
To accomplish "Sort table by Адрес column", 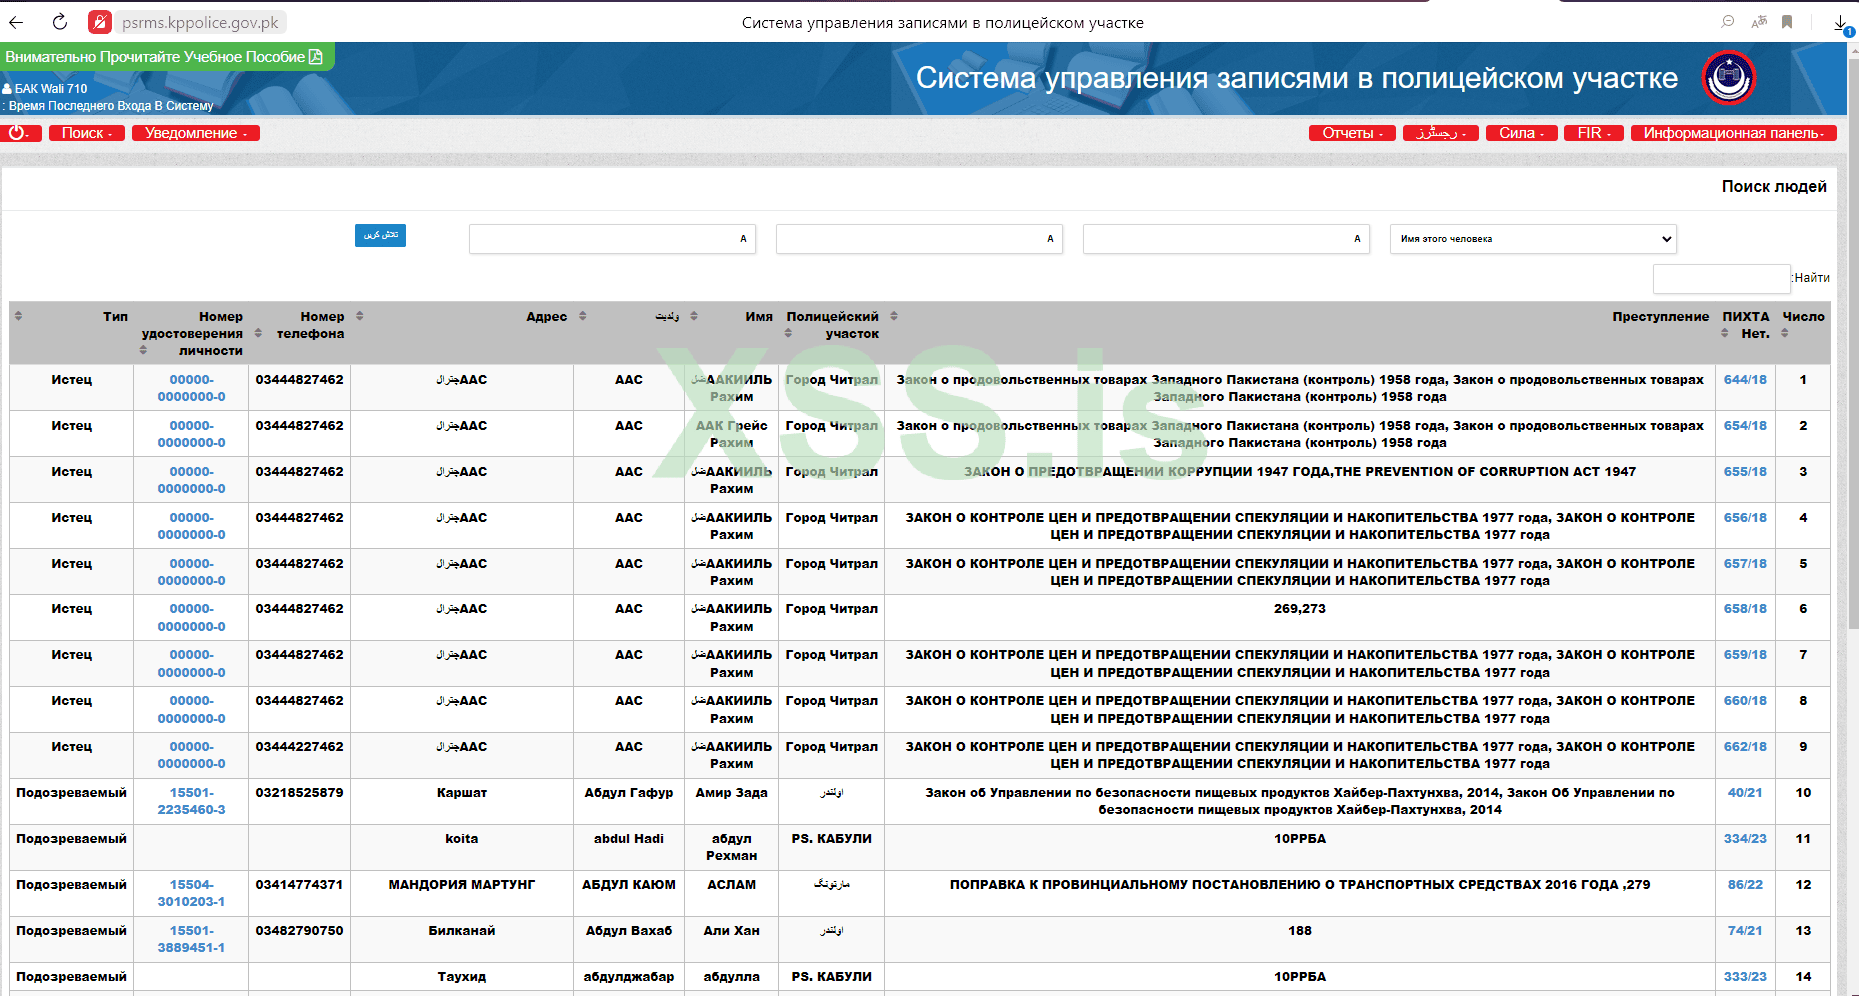I will [x=360, y=316].
